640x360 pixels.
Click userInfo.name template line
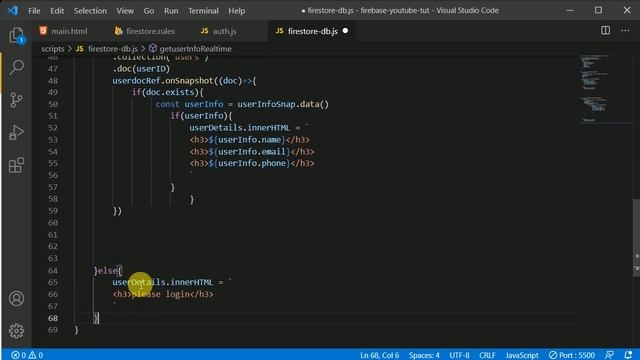[249, 140]
